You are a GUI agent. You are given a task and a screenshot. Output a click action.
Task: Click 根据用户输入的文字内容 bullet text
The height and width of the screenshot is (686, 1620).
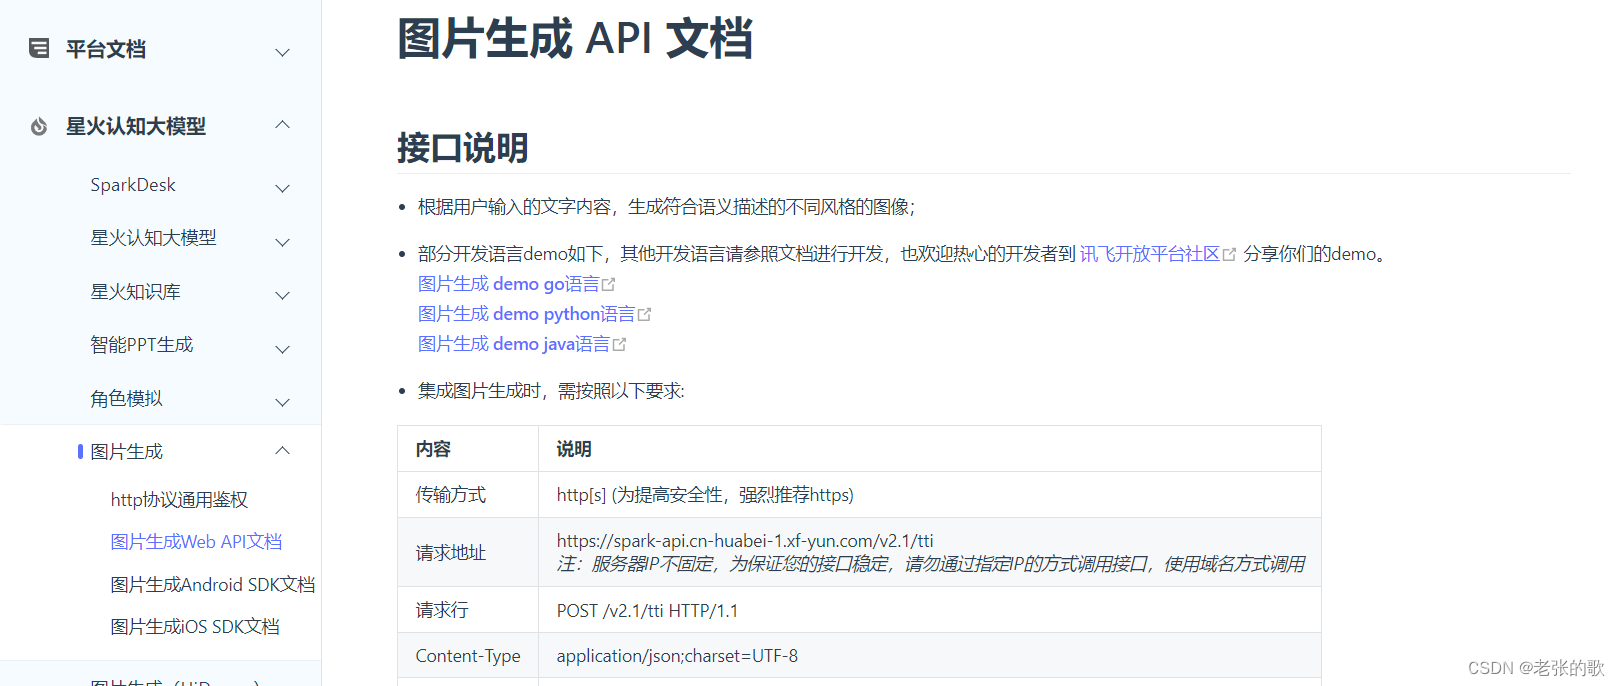(x=667, y=207)
